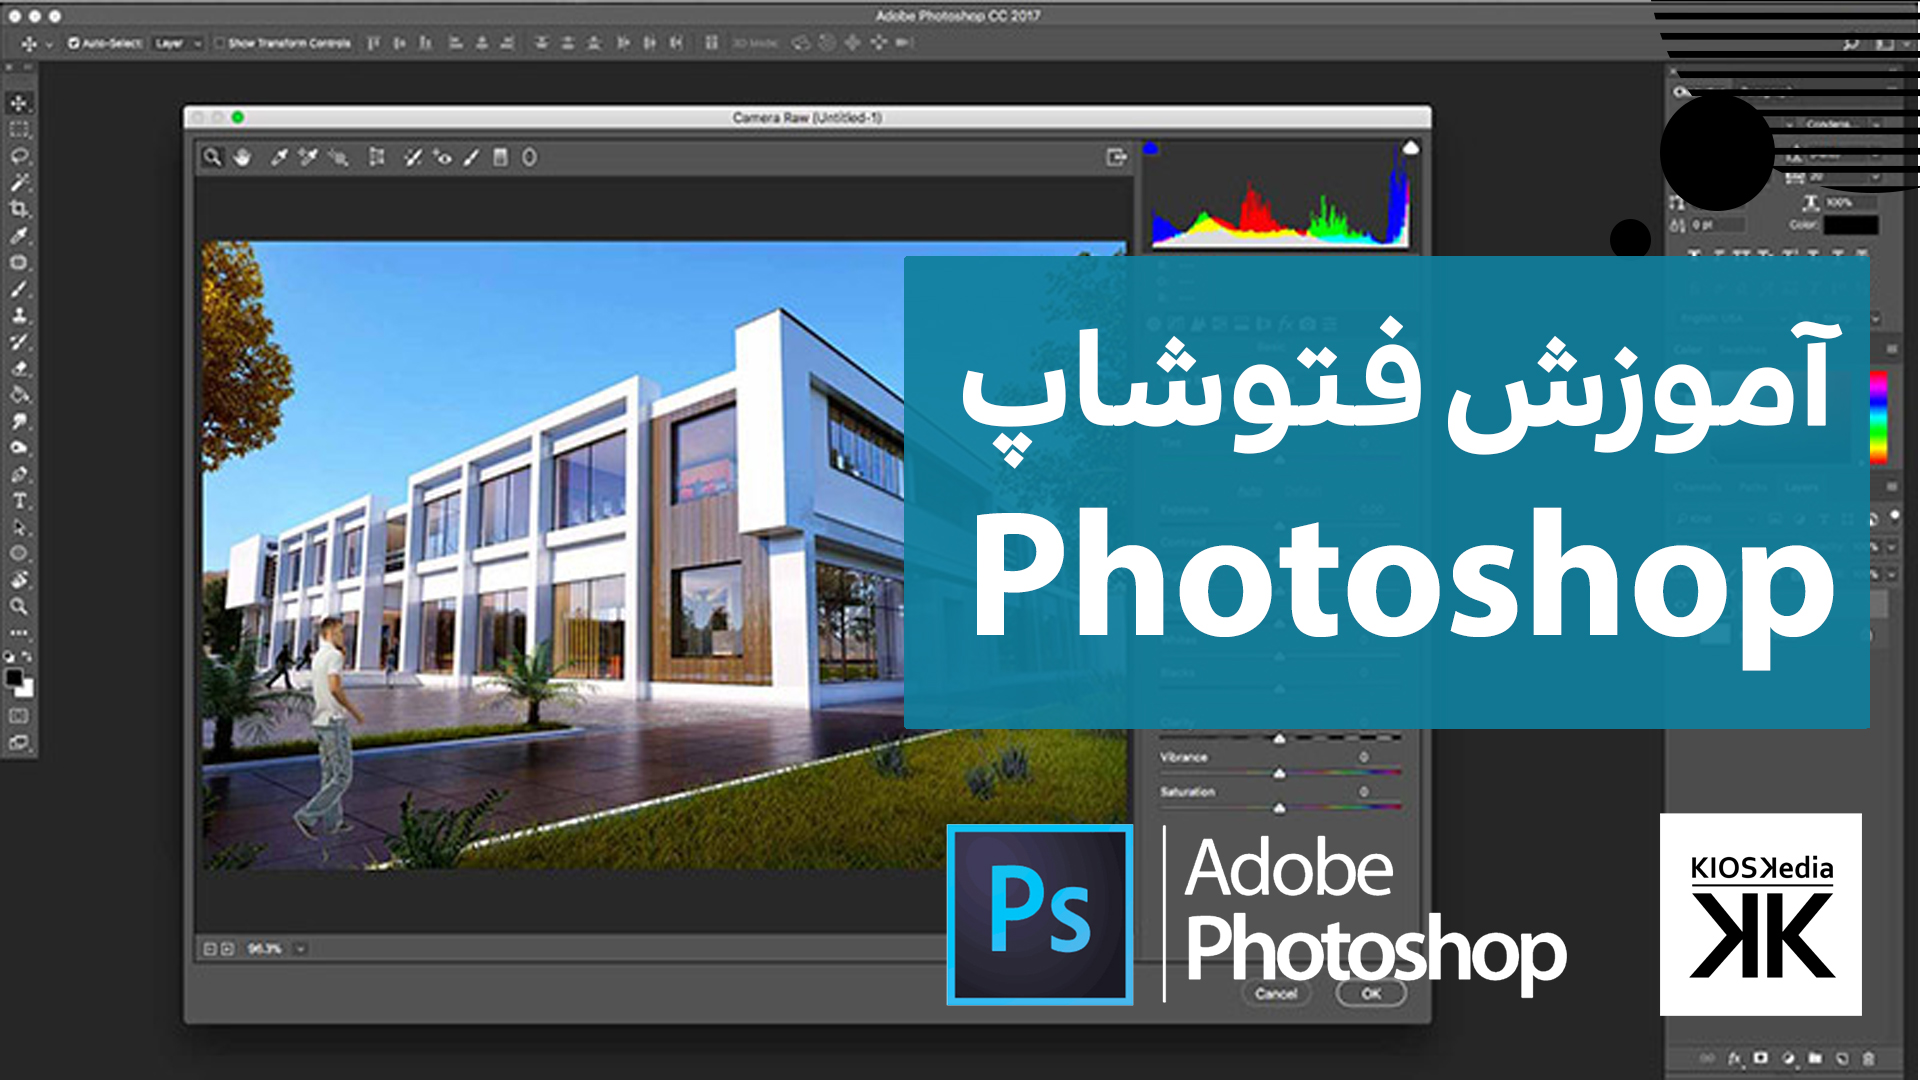Select the Eyedropper tool in Photoshop toolbar
Image resolution: width=1920 pixels, height=1080 pixels.
point(19,236)
